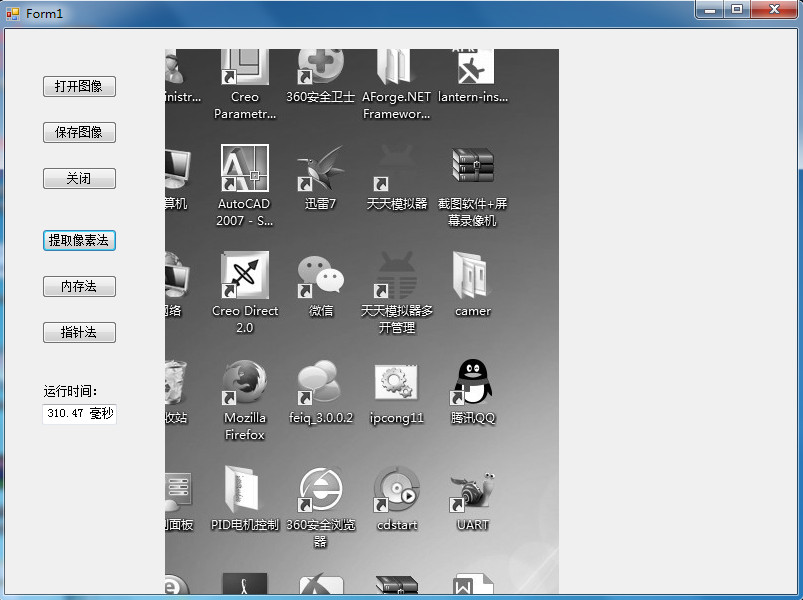Screen dimensions: 803x600
Task: Close the Form1 window
Action: tap(774, 10)
